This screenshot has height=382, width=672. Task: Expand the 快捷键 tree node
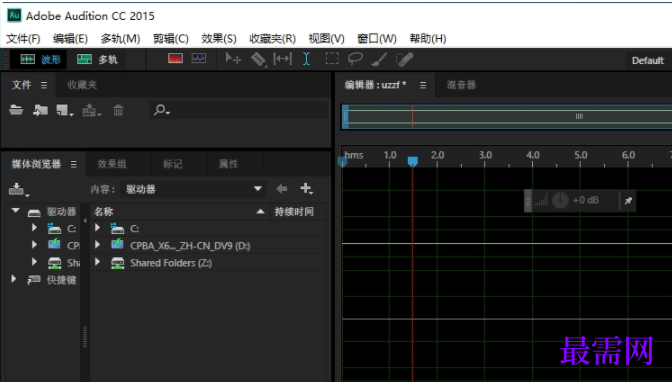(x=14, y=279)
